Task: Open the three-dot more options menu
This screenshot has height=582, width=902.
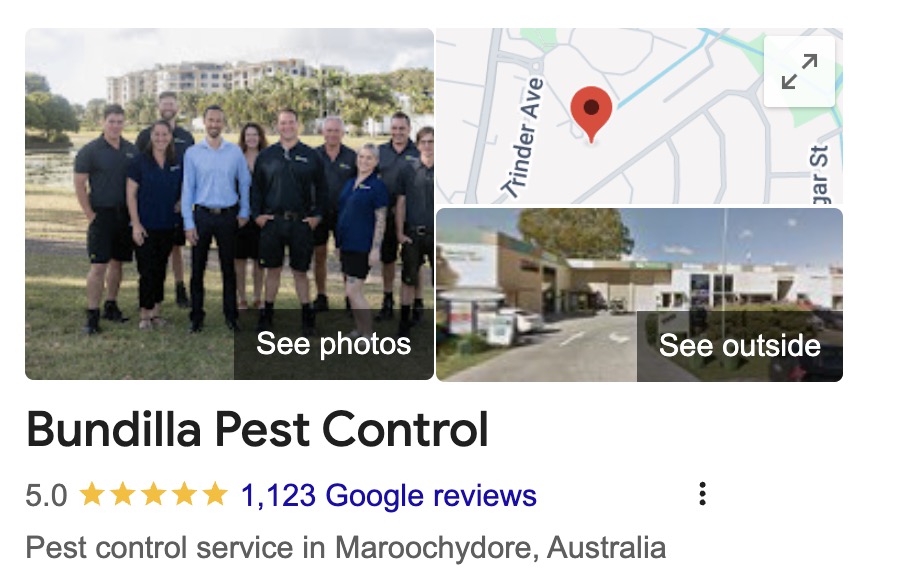Action: coord(702,494)
